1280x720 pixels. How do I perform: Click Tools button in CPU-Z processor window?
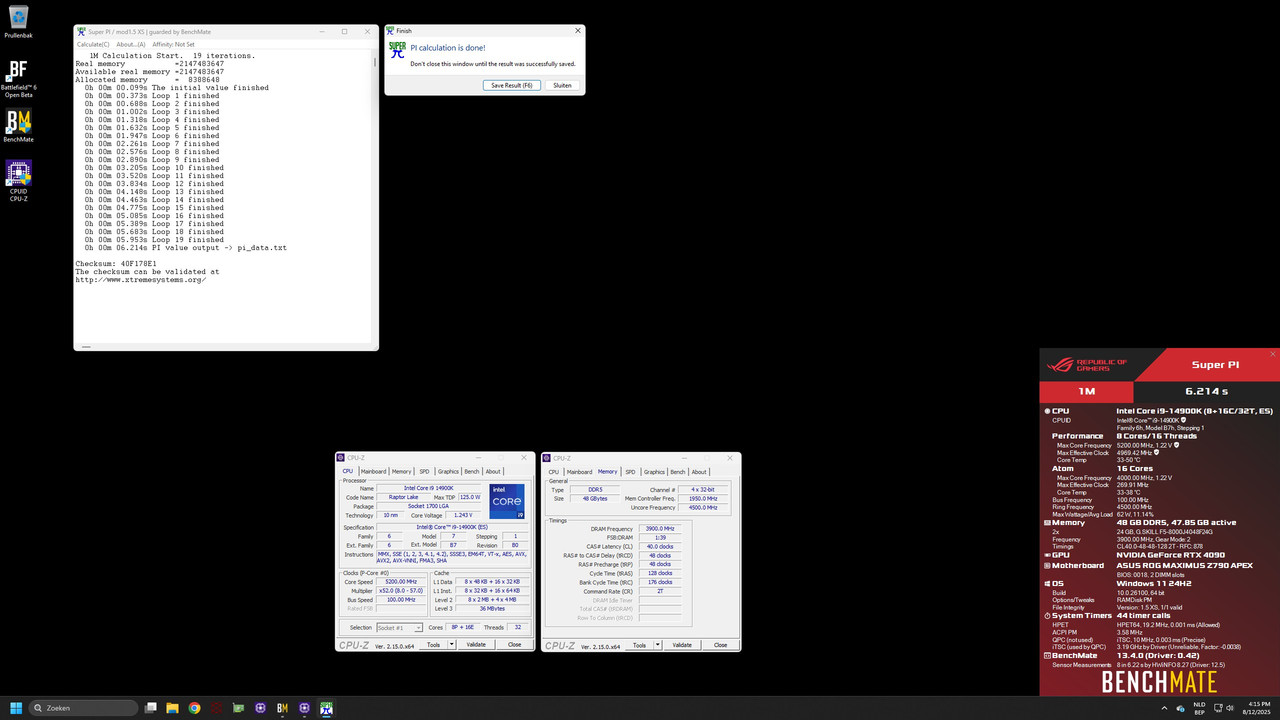[433, 645]
